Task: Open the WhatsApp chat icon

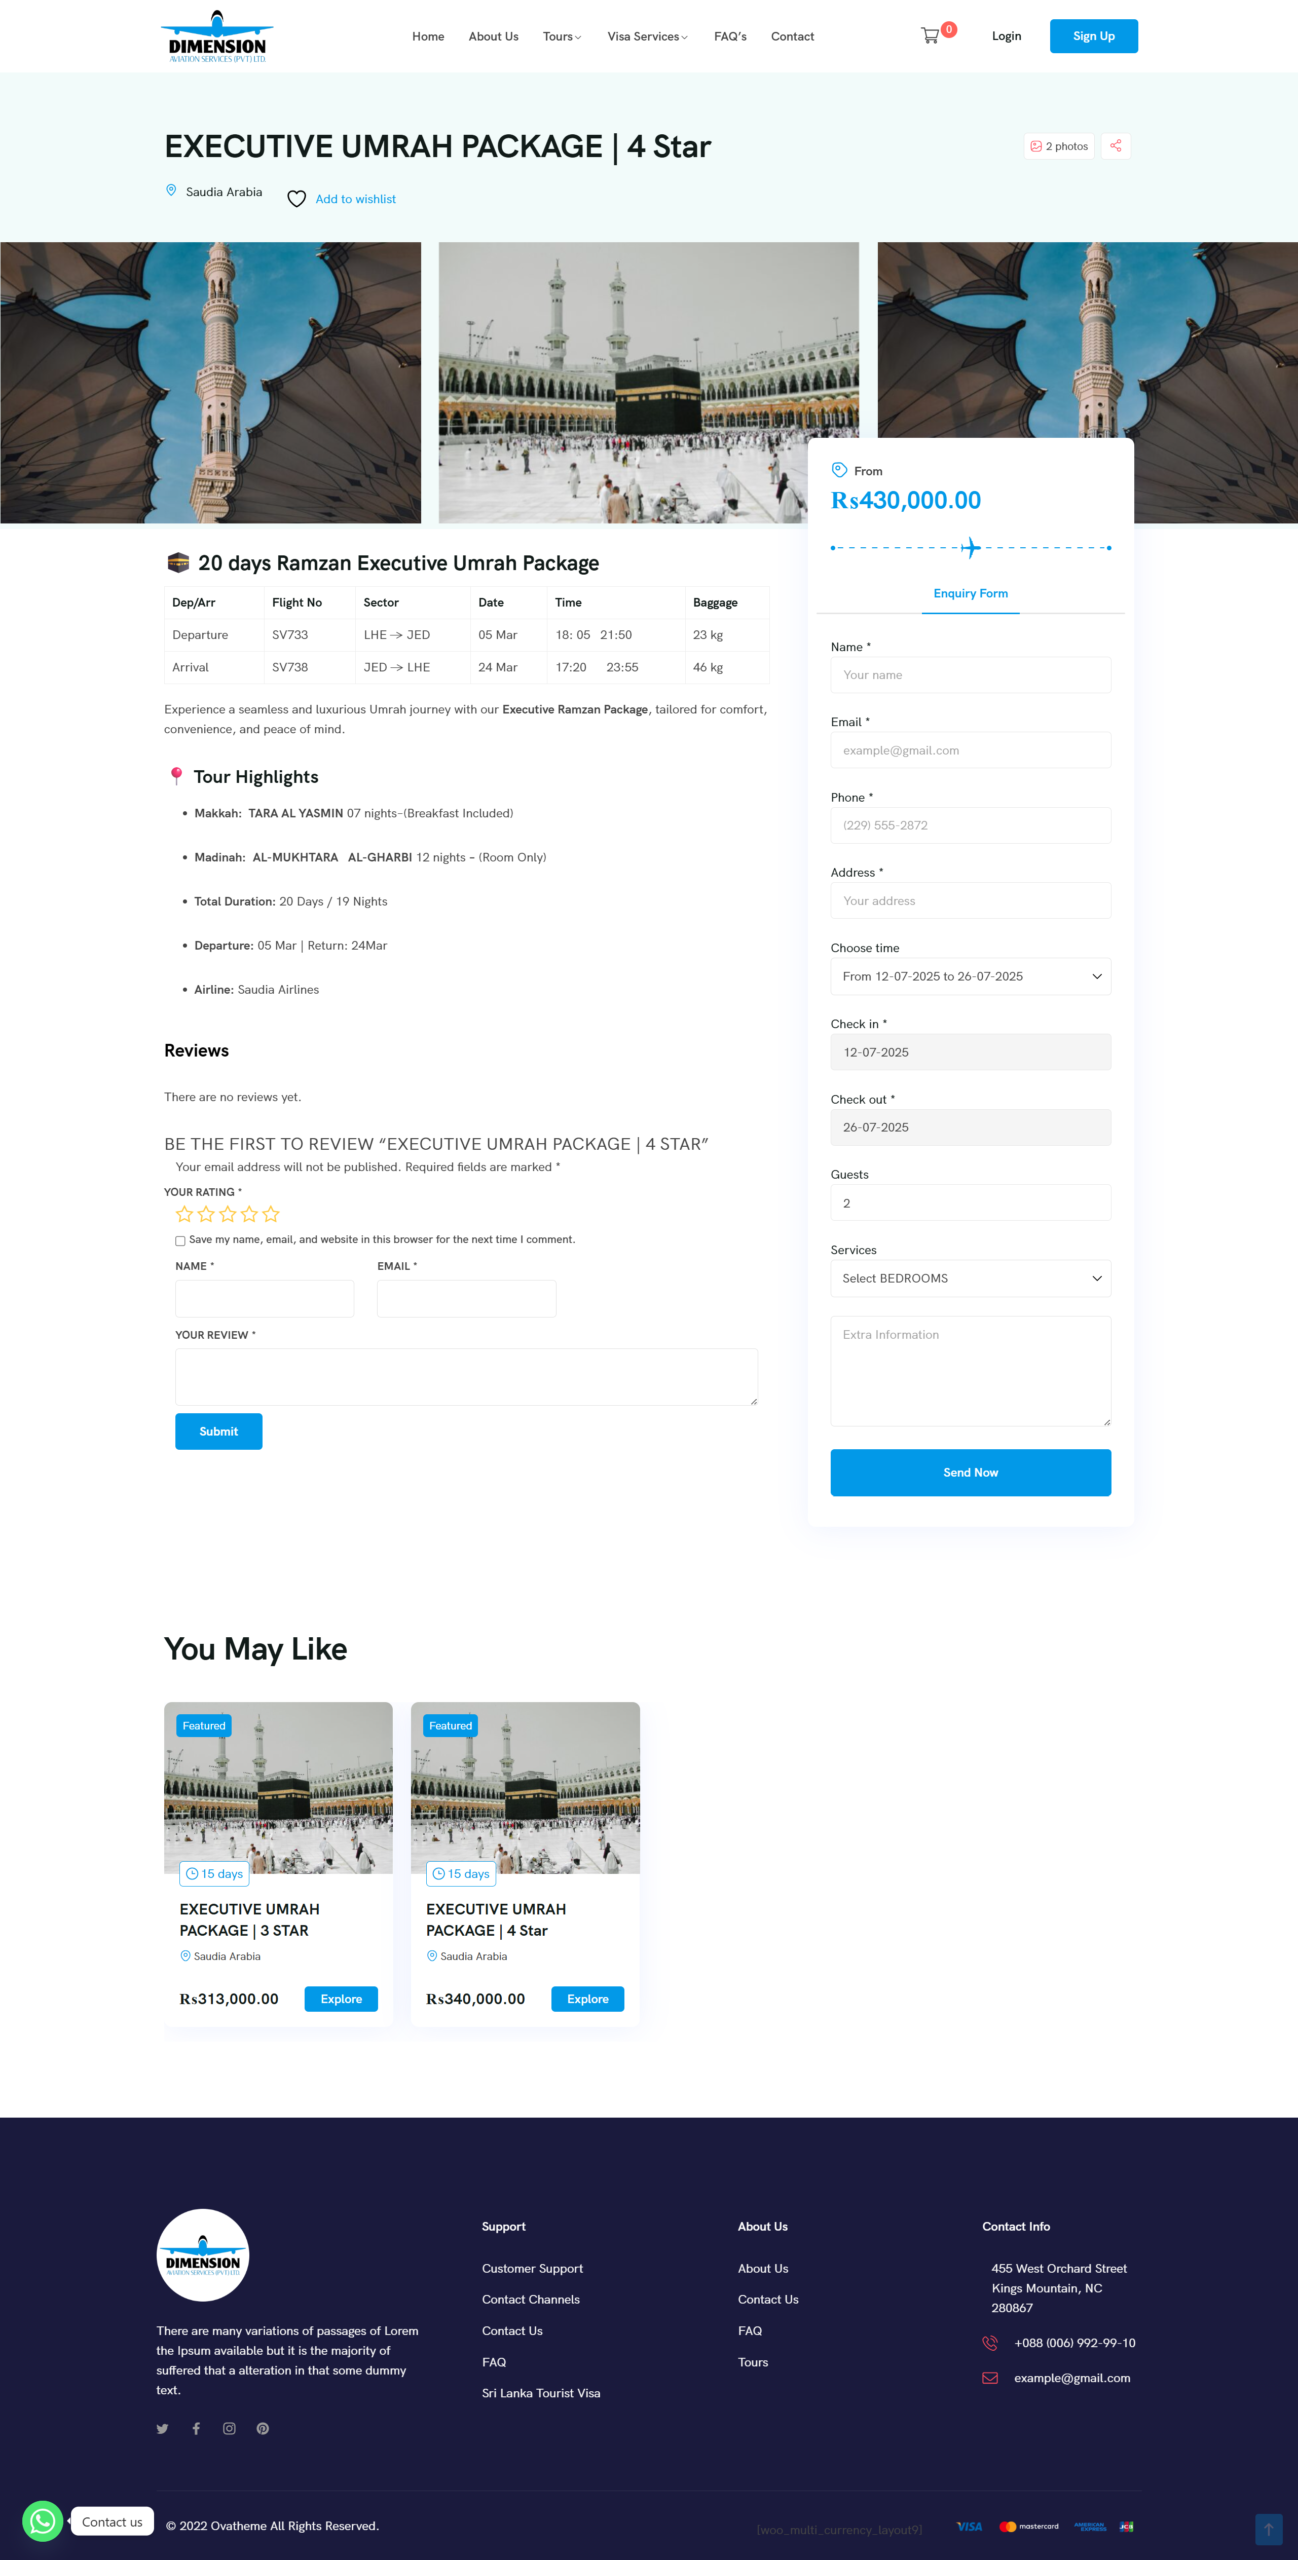Action: pos(42,2521)
